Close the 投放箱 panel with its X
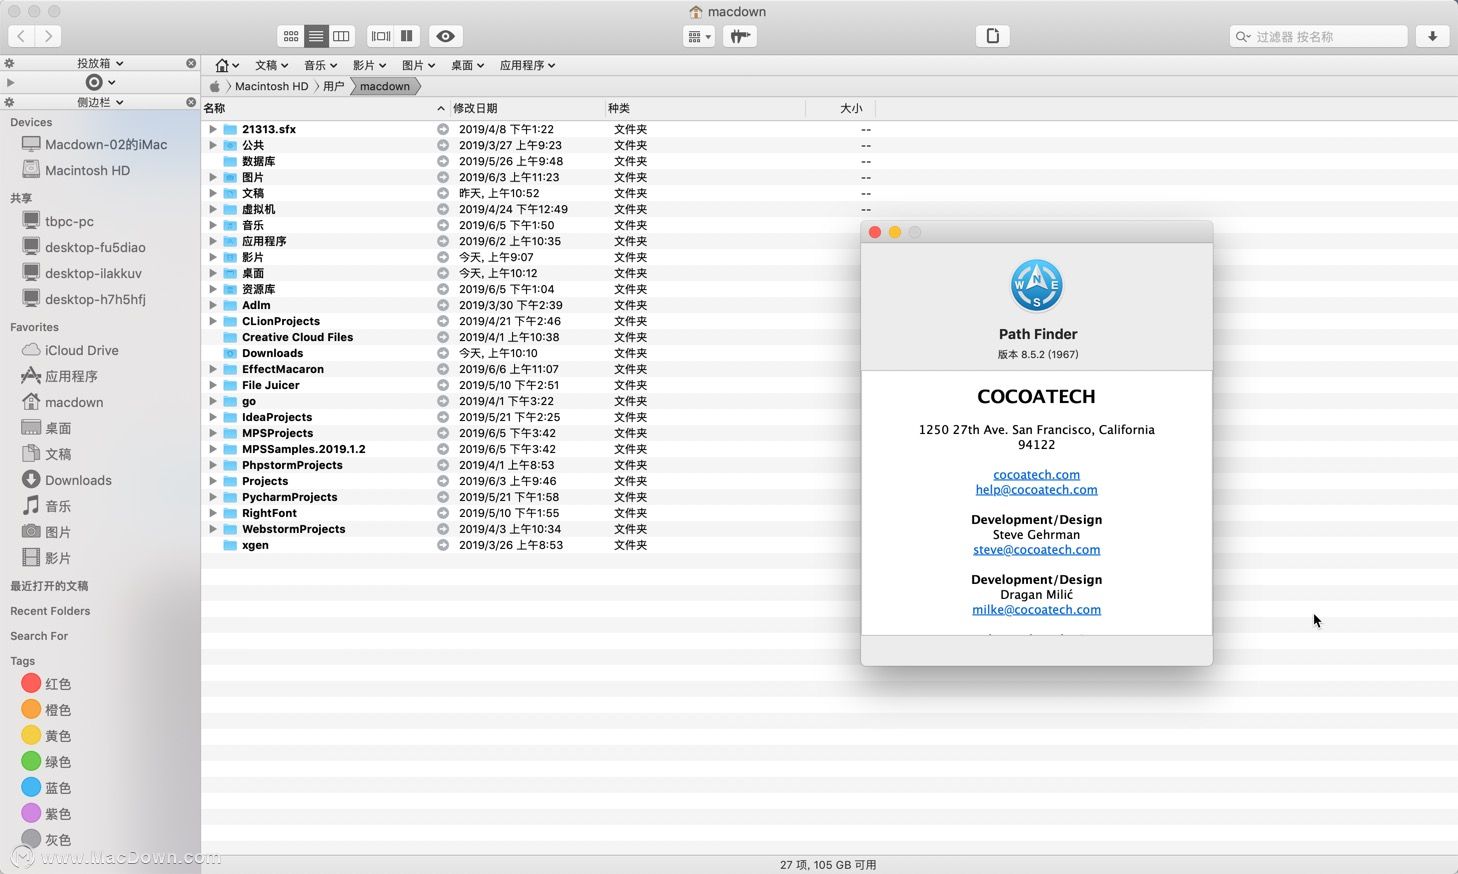 click(191, 63)
